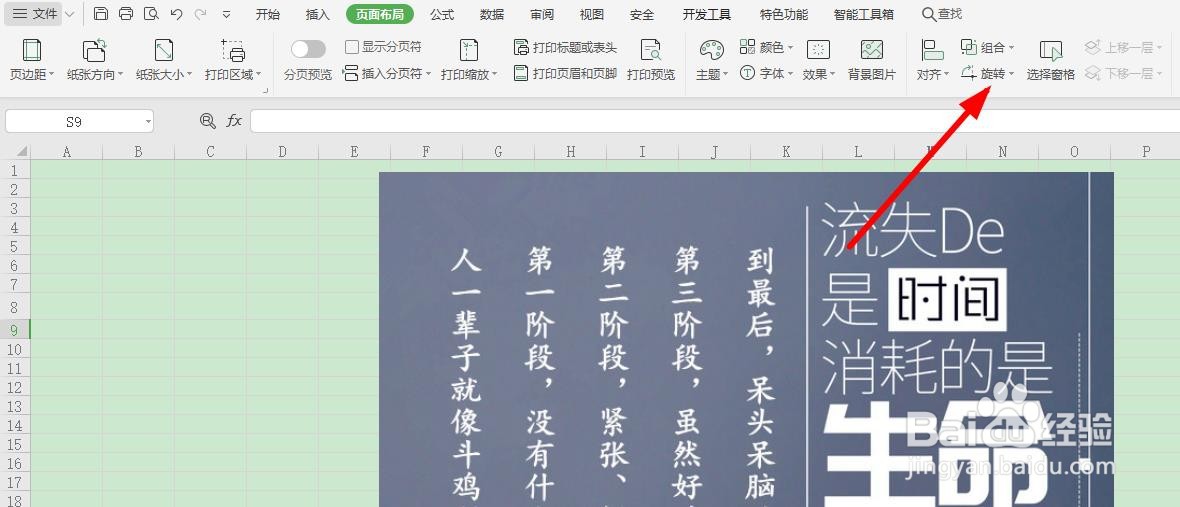1180x507 pixels.
Task: Open the 审阅 tab
Action: coord(542,14)
